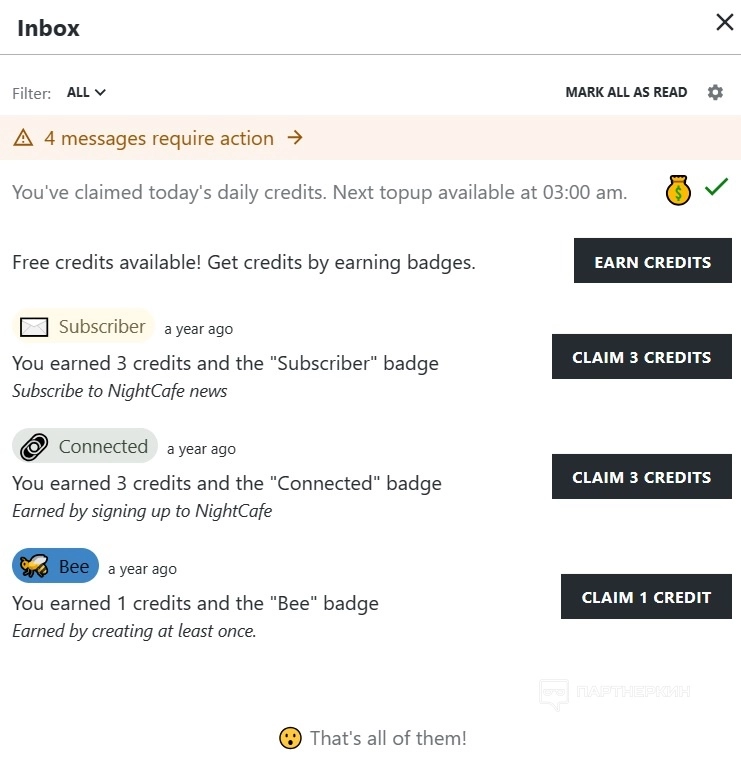This screenshot has width=741, height=763.
Task: Select the Subscriber badge label
Action: [x=102, y=327]
